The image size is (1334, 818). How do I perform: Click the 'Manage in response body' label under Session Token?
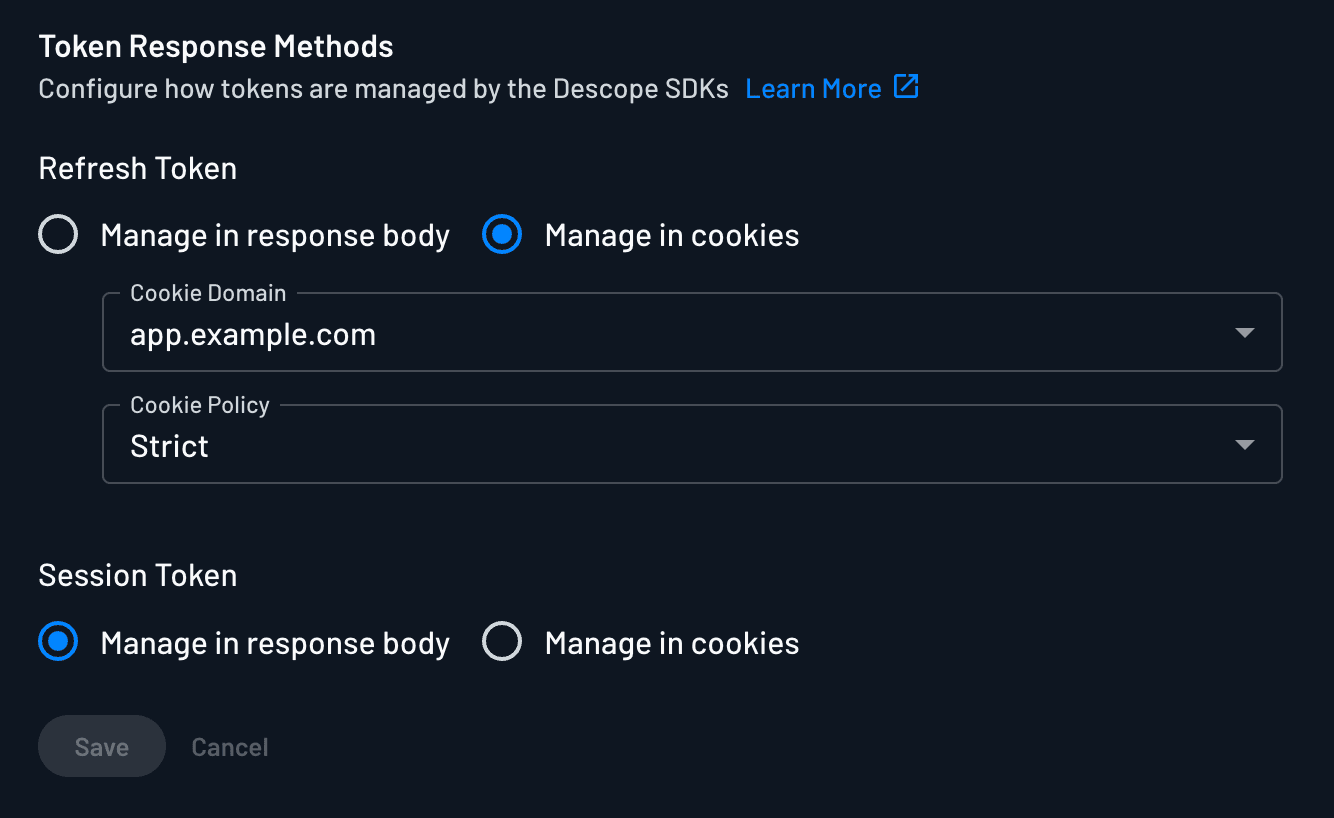tap(274, 641)
